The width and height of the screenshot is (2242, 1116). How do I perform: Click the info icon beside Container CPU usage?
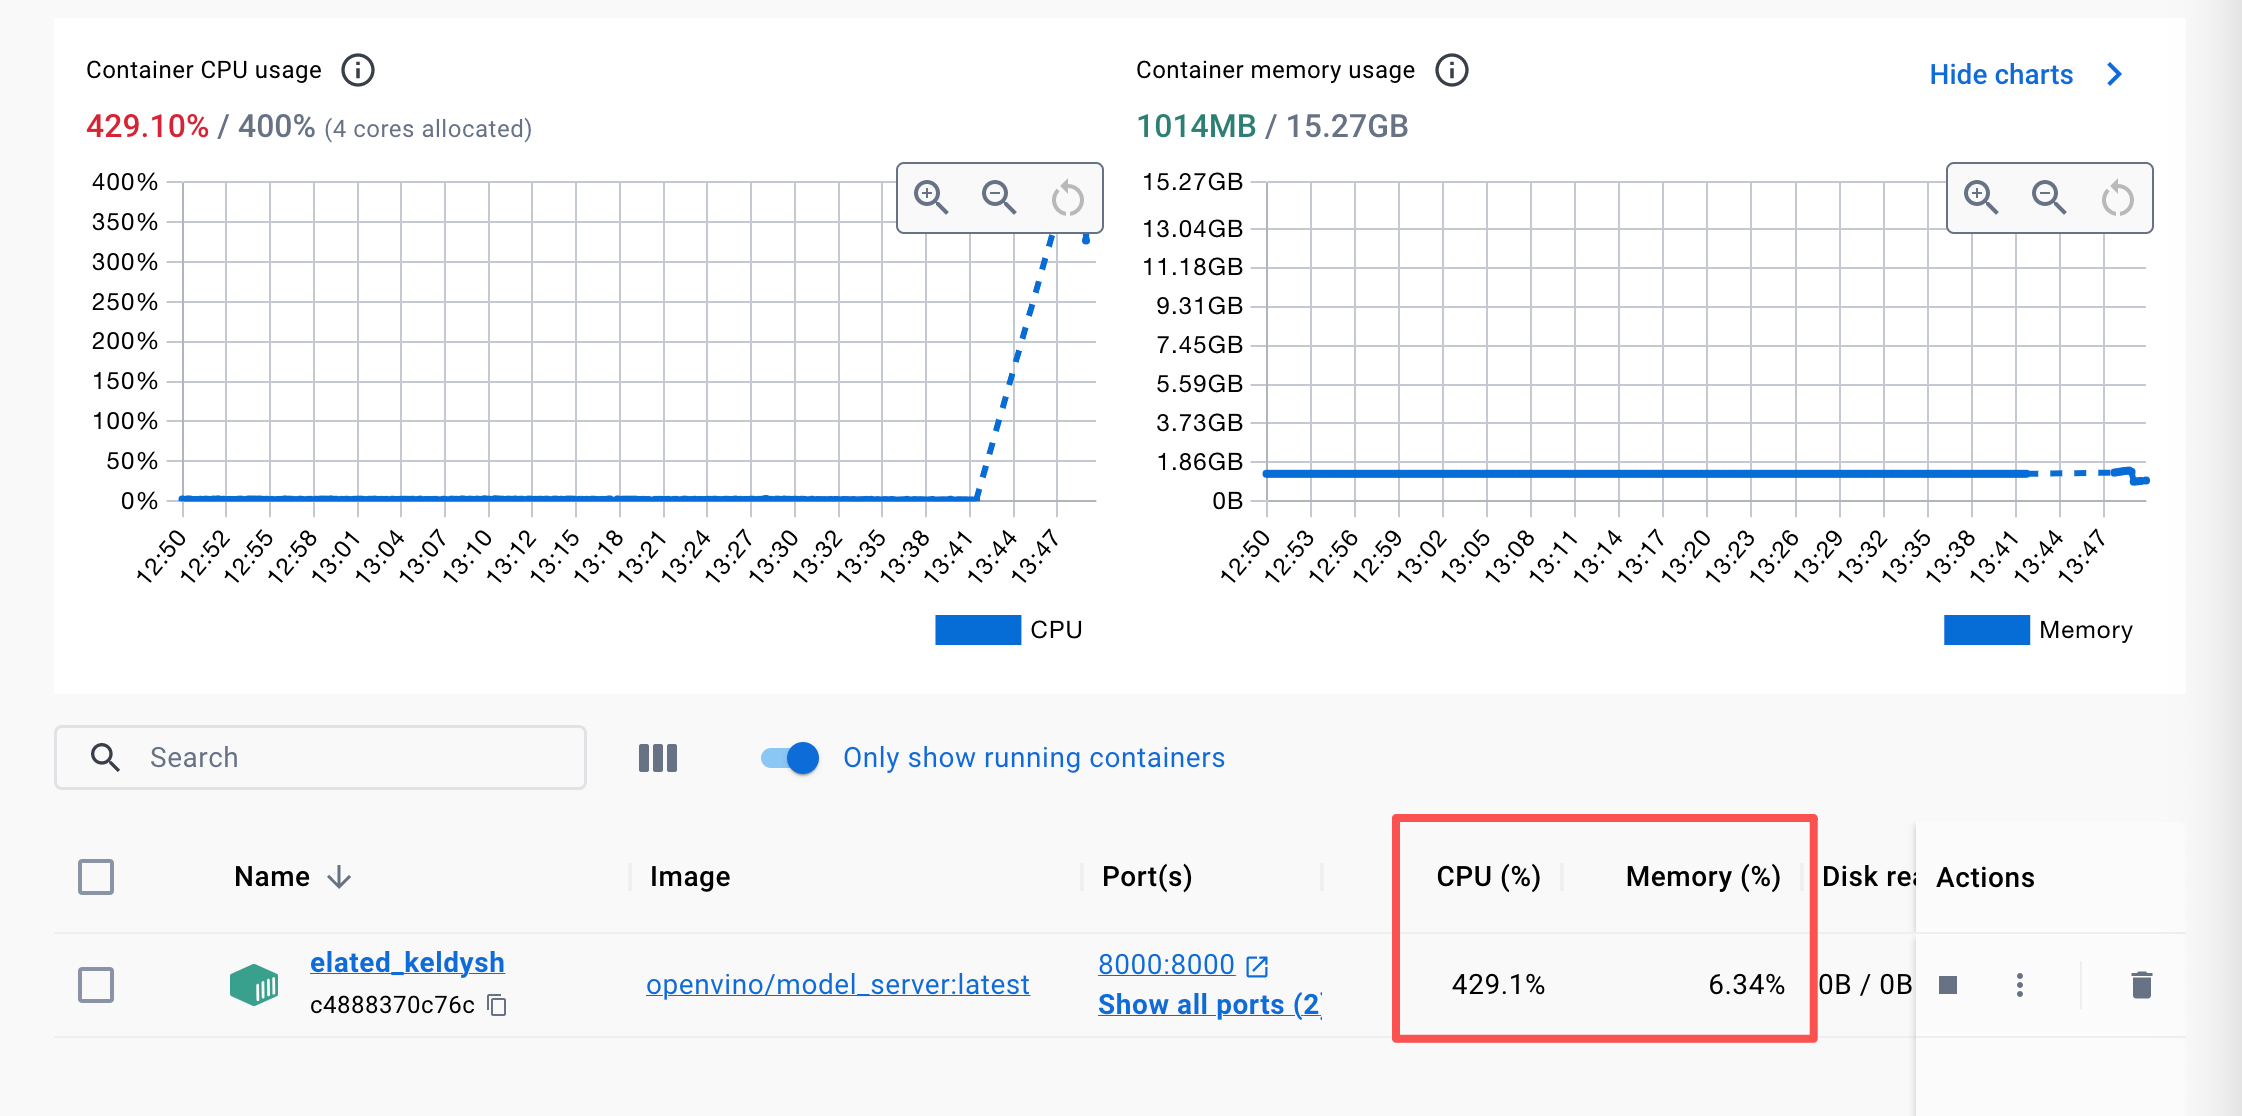coord(358,70)
